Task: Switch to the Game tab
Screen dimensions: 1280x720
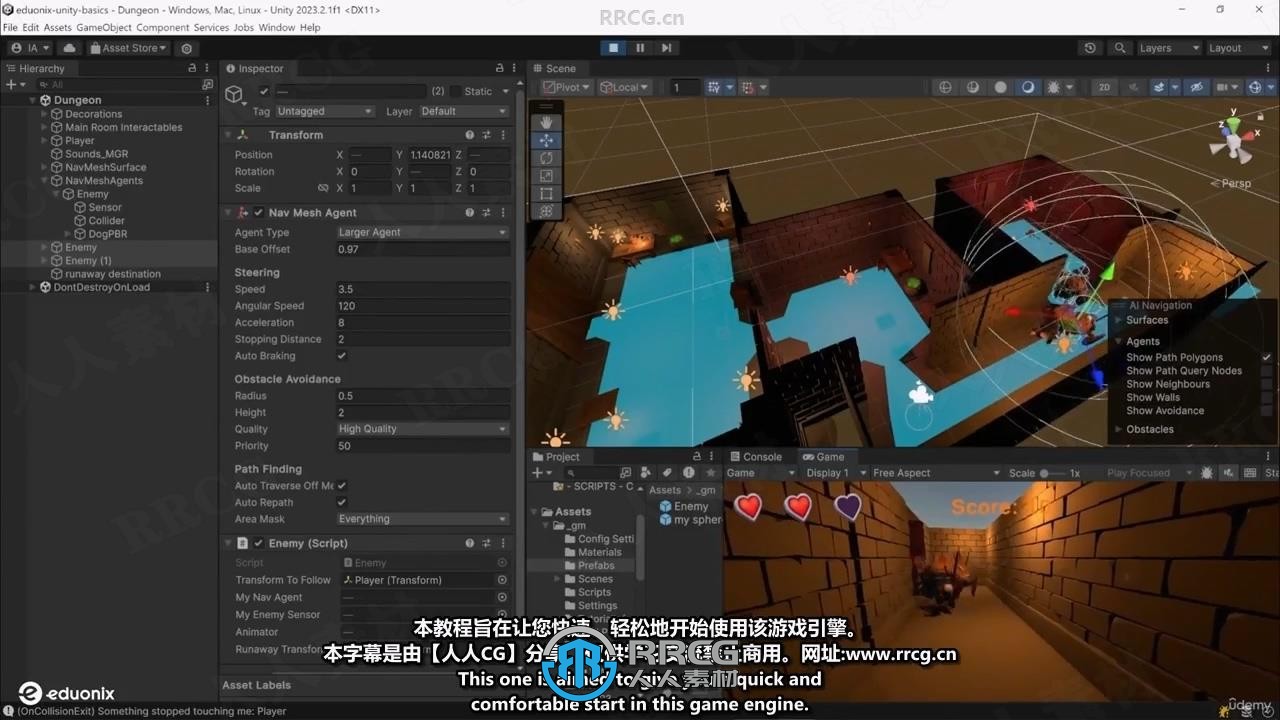Action: tap(823, 456)
